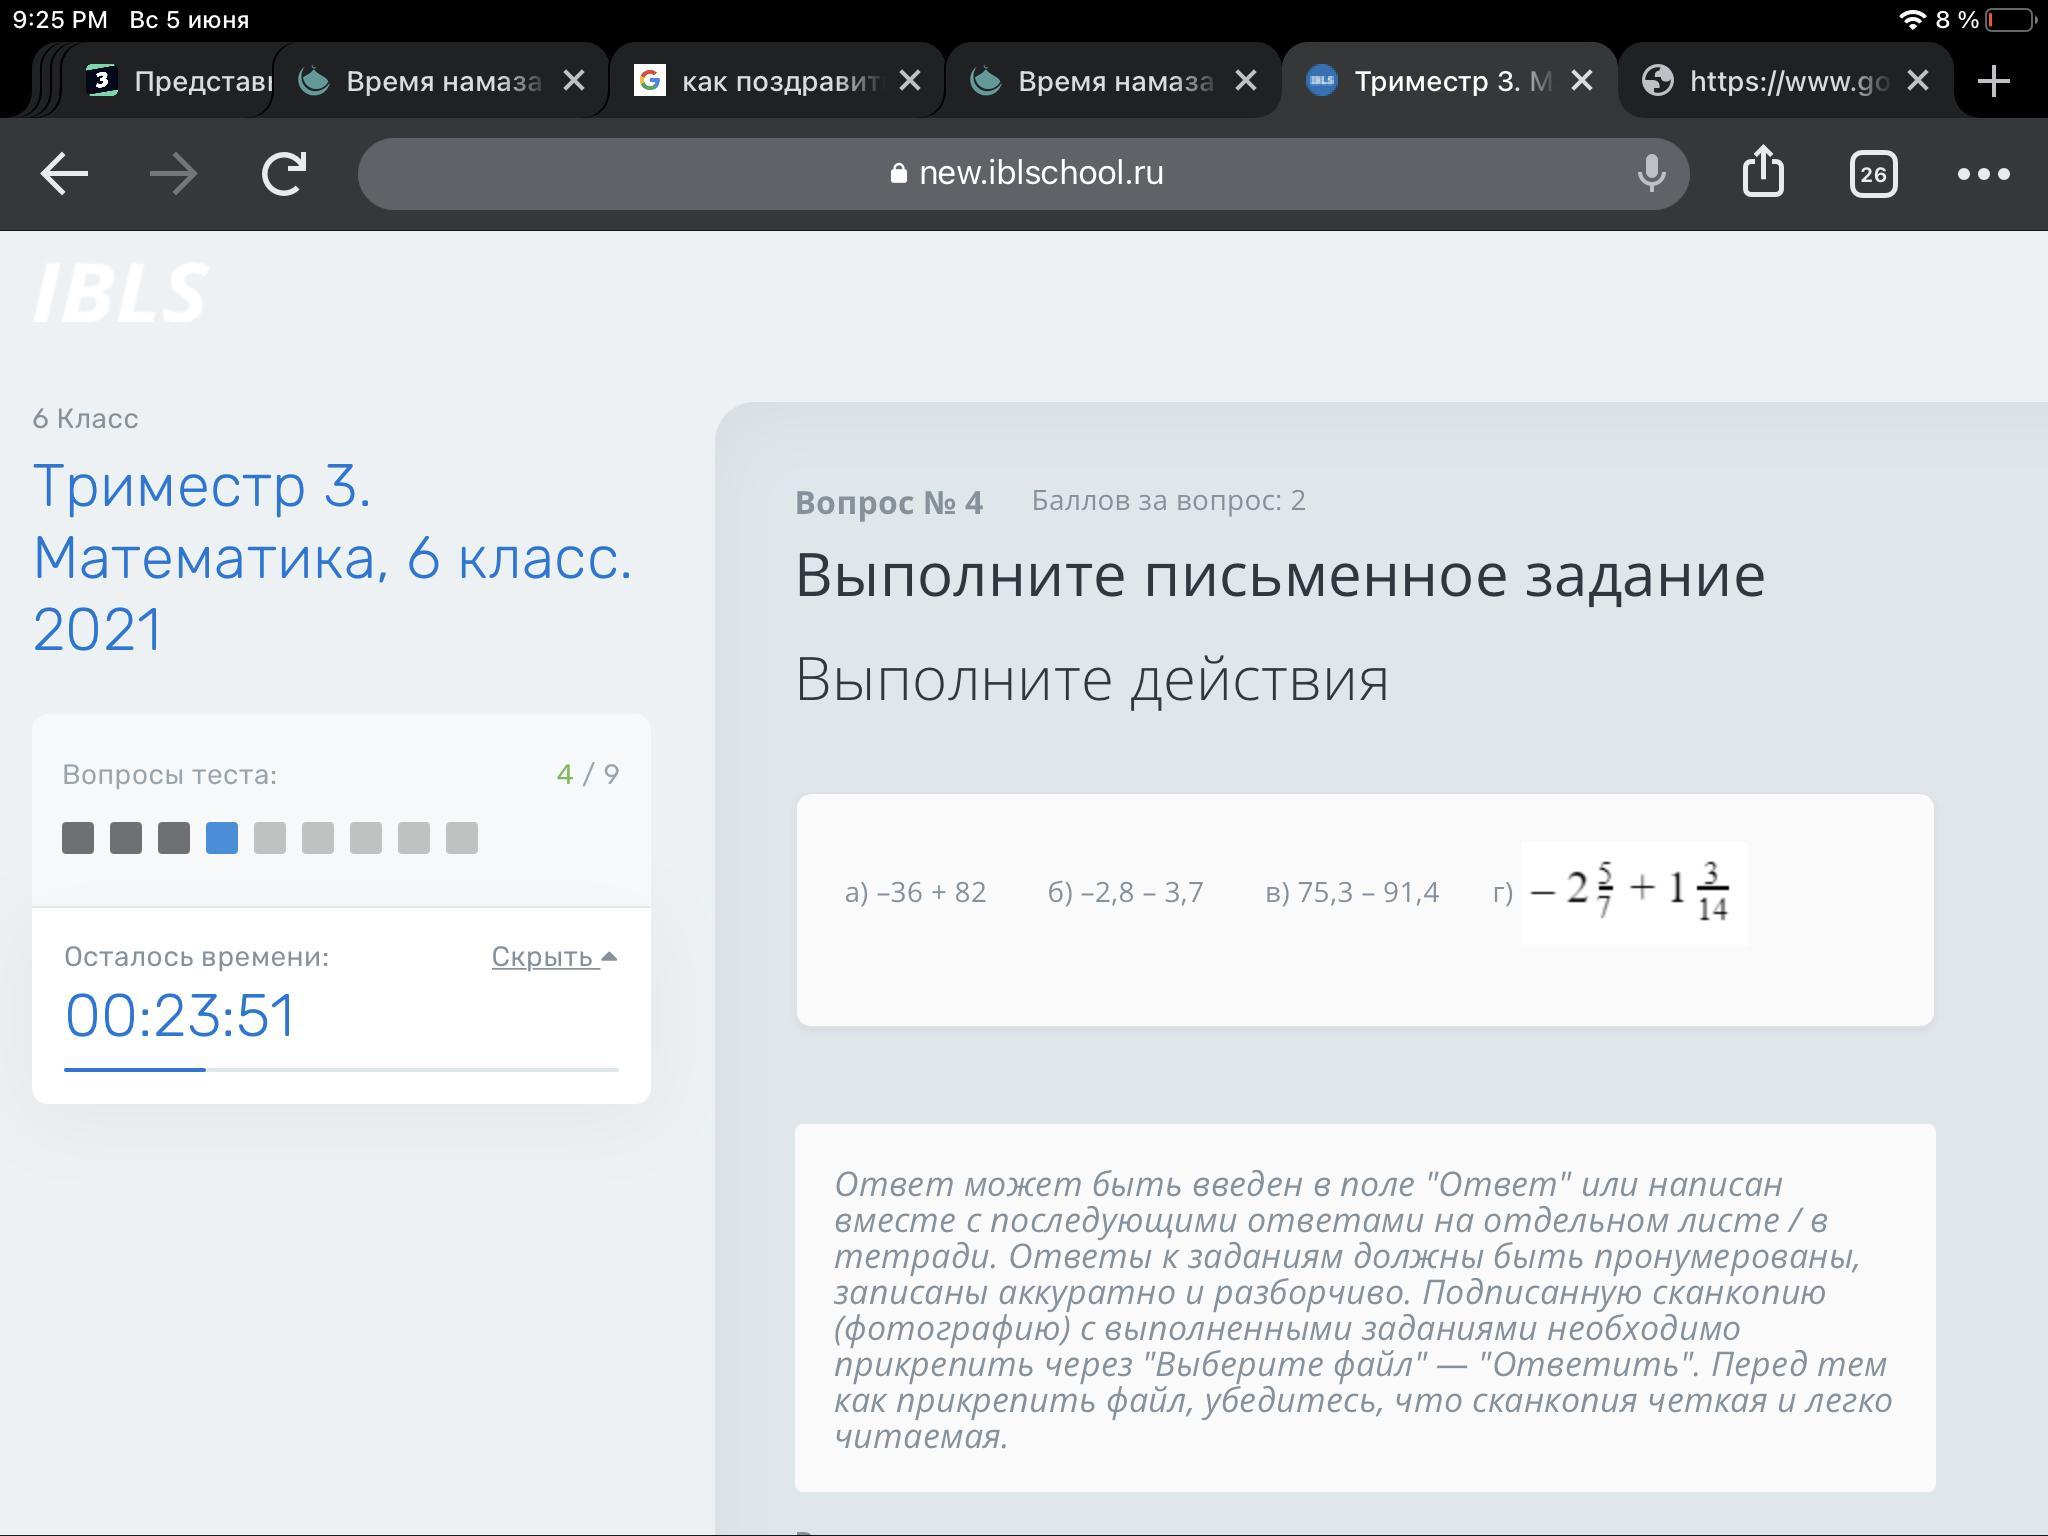Close the Триместр 3 tab
The image size is (2048, 1536).
(x=1581, y=81)
